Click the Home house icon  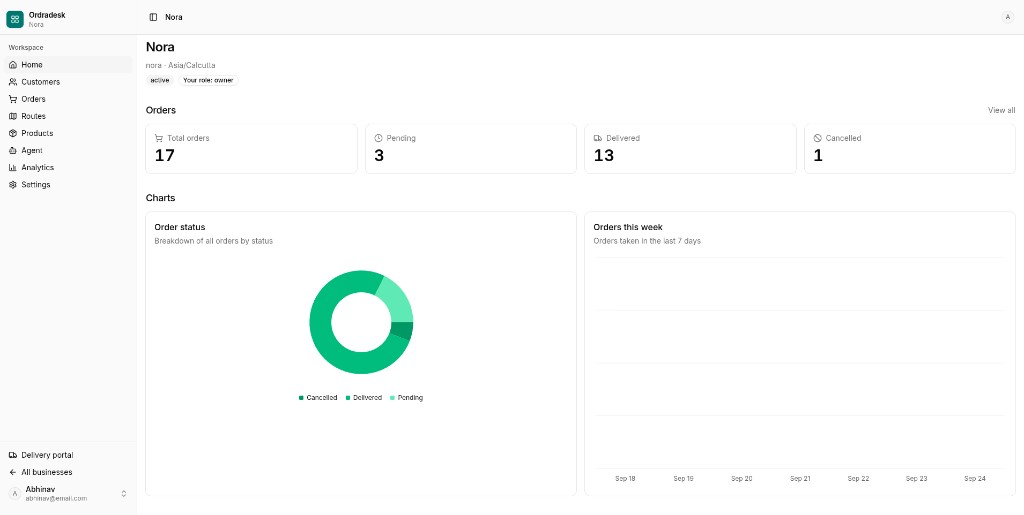point(13,65)
